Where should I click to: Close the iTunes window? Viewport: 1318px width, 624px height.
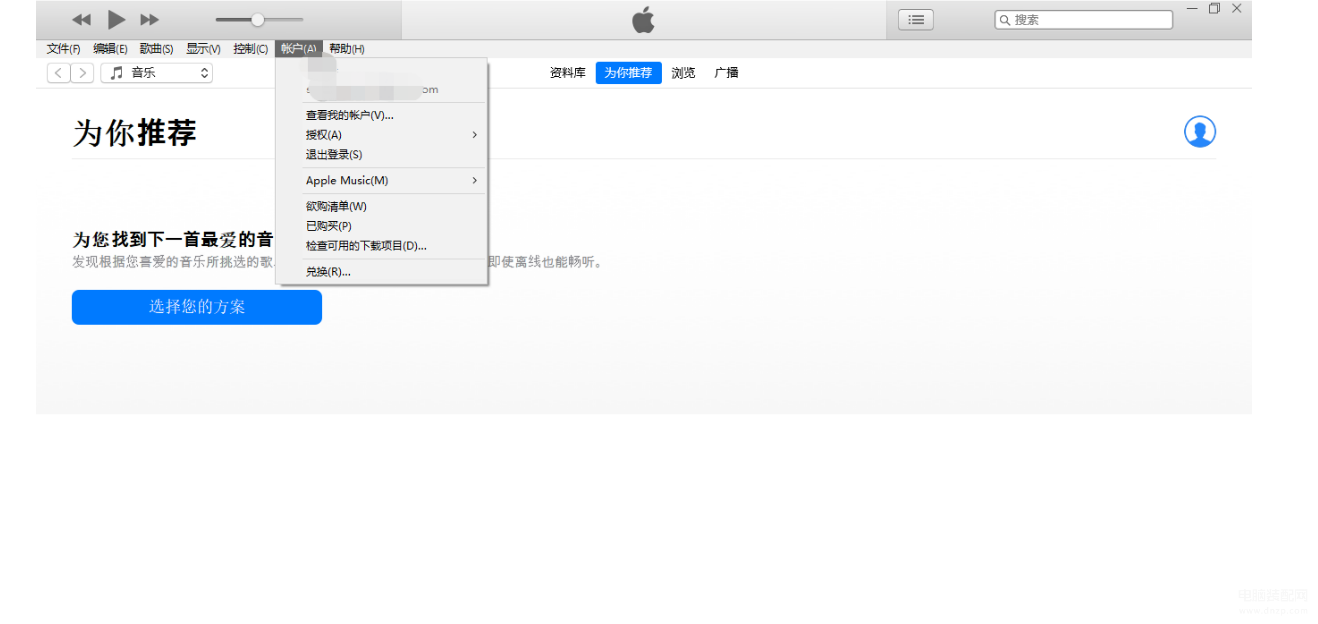pos(1237,8)
